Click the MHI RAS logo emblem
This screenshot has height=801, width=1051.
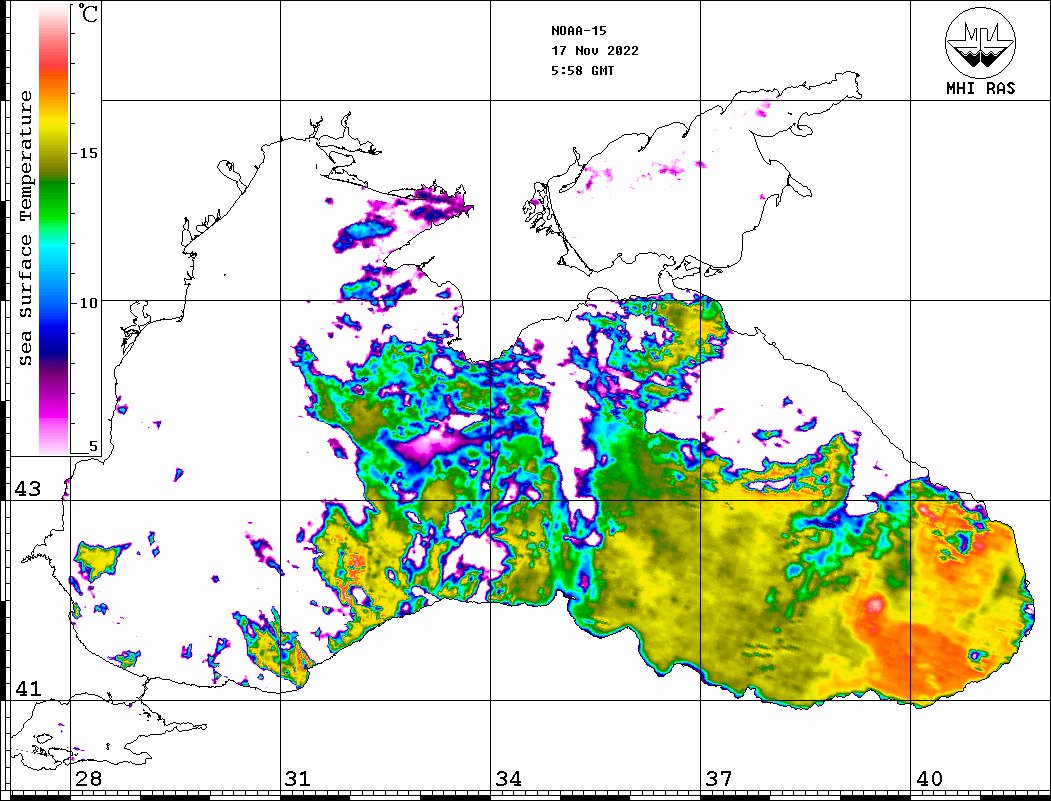pos(980,43)
